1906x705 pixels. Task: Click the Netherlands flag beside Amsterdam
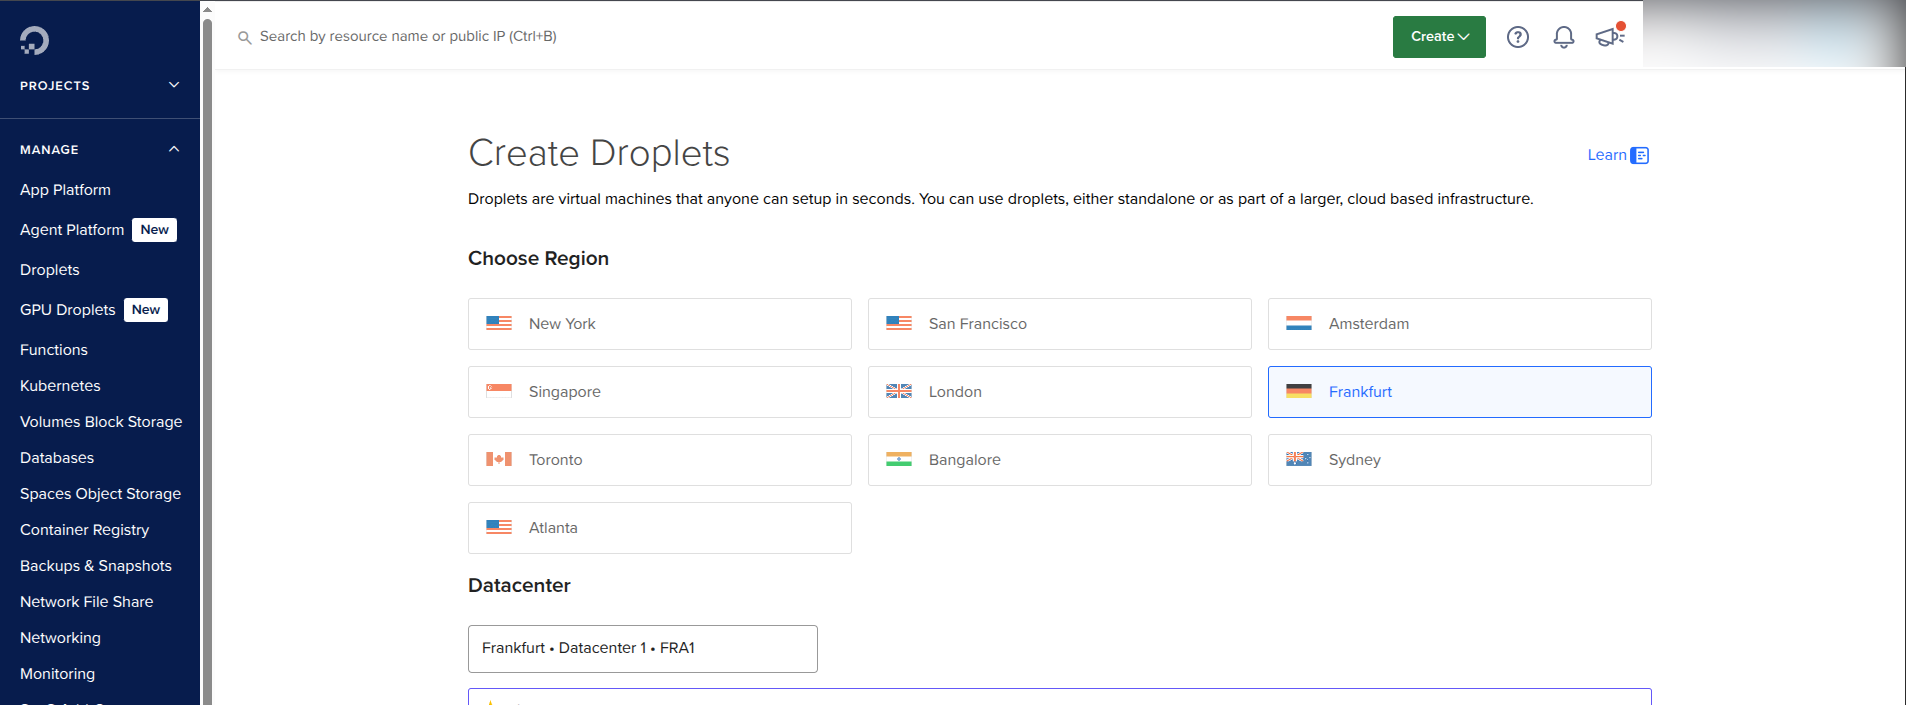click(1299, 323)
